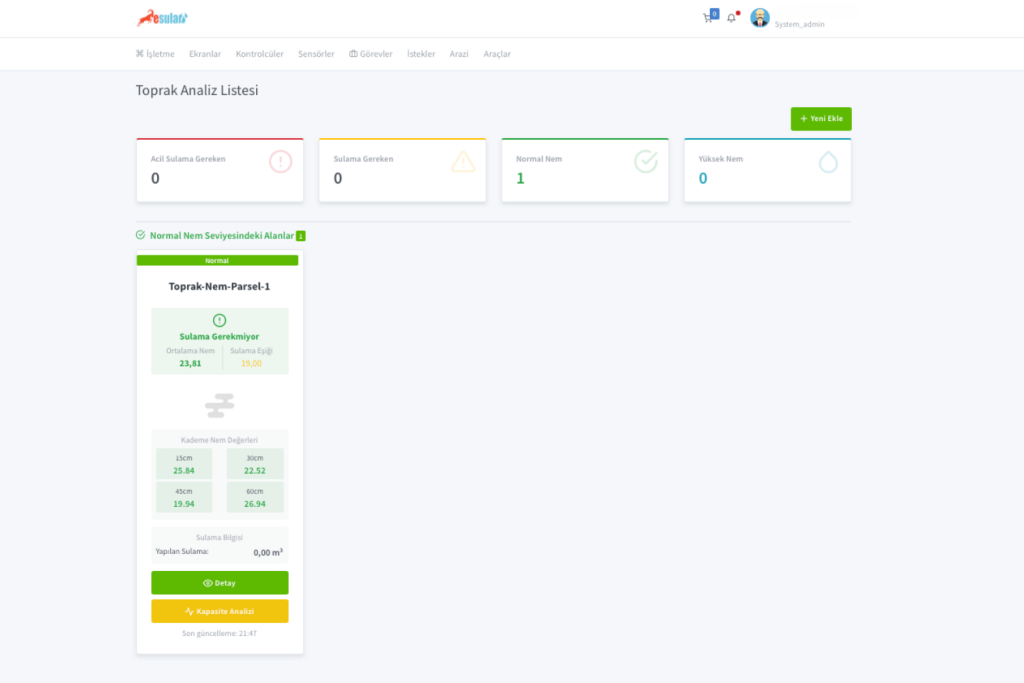The image size is (1024, 683).
Task: Click the red exclamation urgent irrigation icon
Action: point(281,161)
